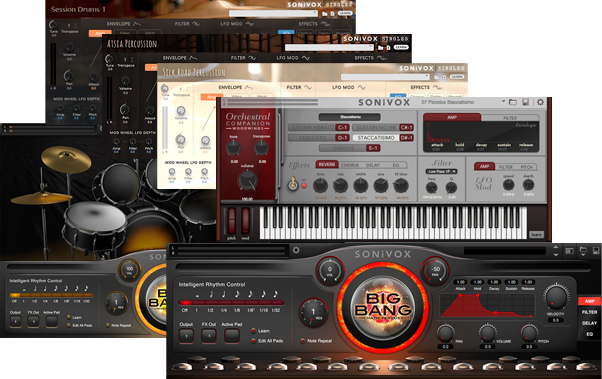Switch to FILTER tab in Orchestral envelope panel
Screen dimensions: 602x379
[510, 118]
